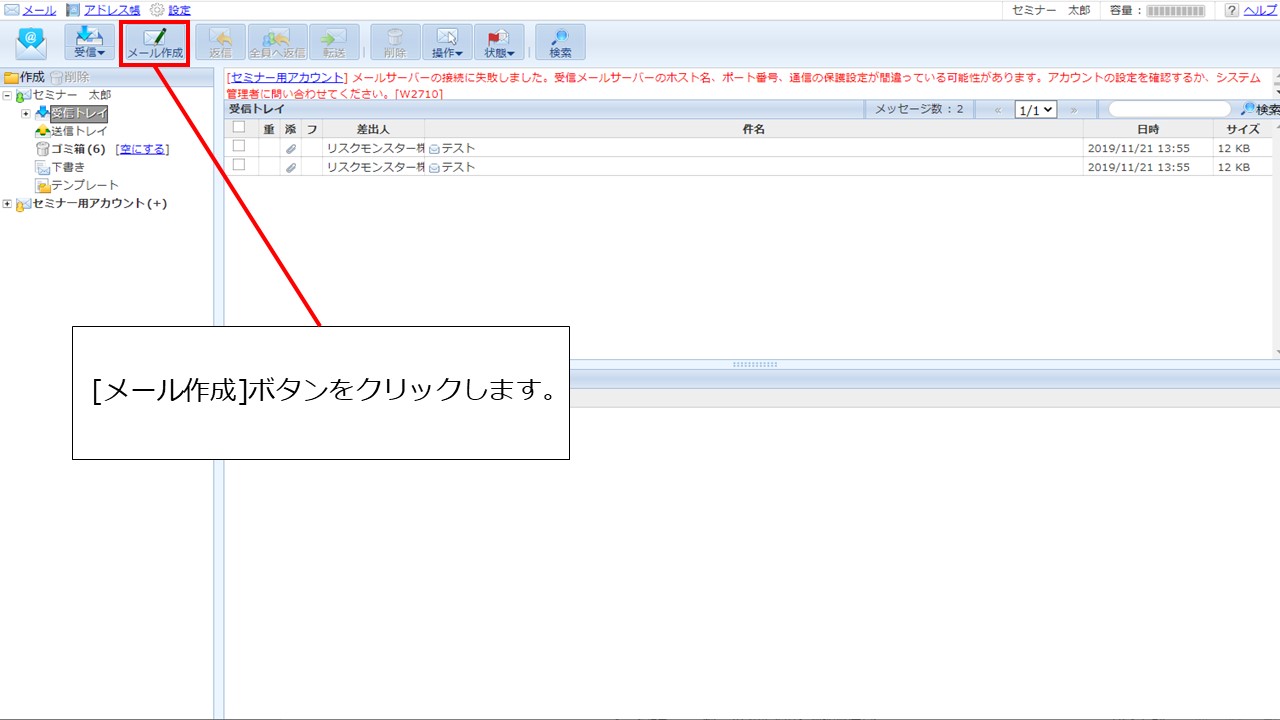
Task: Open the 状態 status dropdown
Action: coord(499,43)
